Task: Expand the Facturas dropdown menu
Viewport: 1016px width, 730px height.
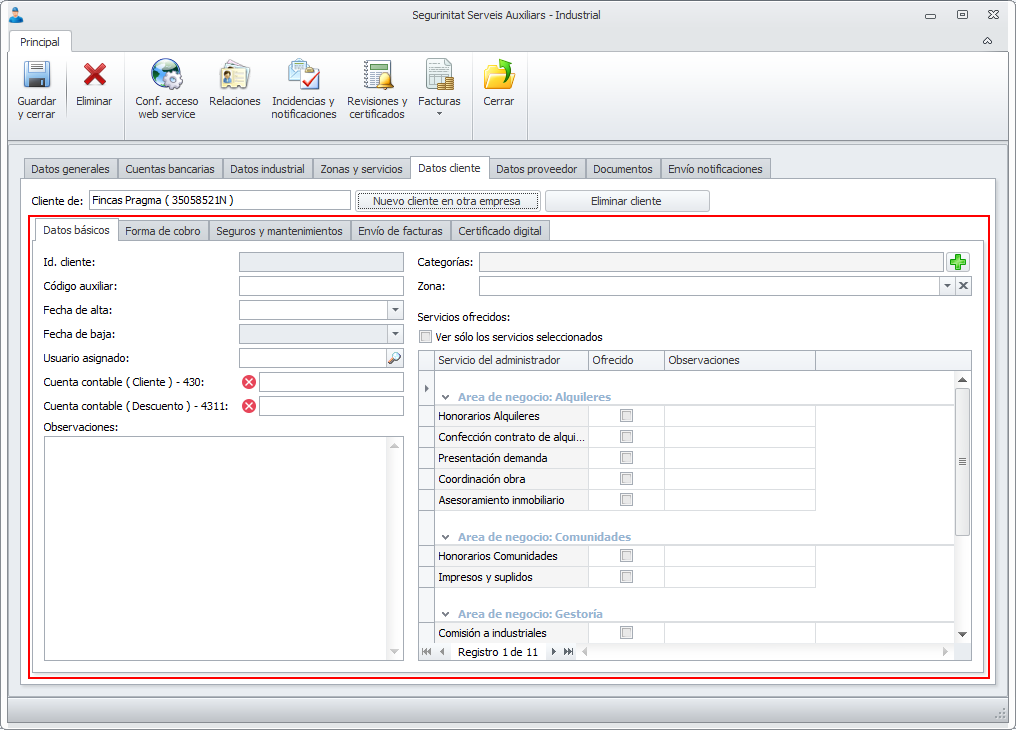Action: pyautogui.click(x=439, y=113)
